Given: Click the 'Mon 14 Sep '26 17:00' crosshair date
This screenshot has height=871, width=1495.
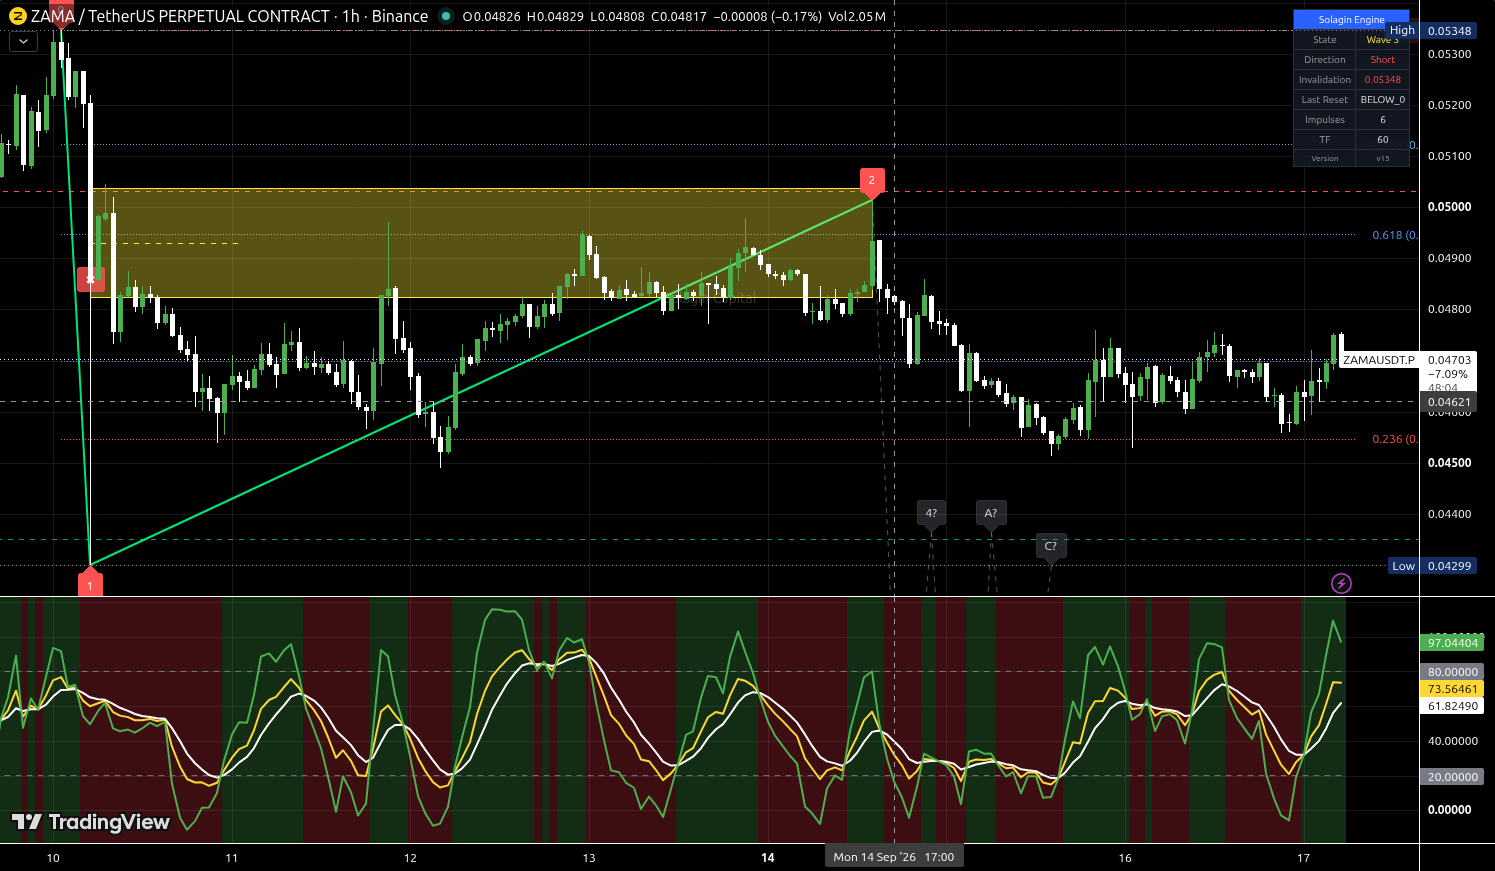Looking at the screenshot, I should [x=894, y=857].
